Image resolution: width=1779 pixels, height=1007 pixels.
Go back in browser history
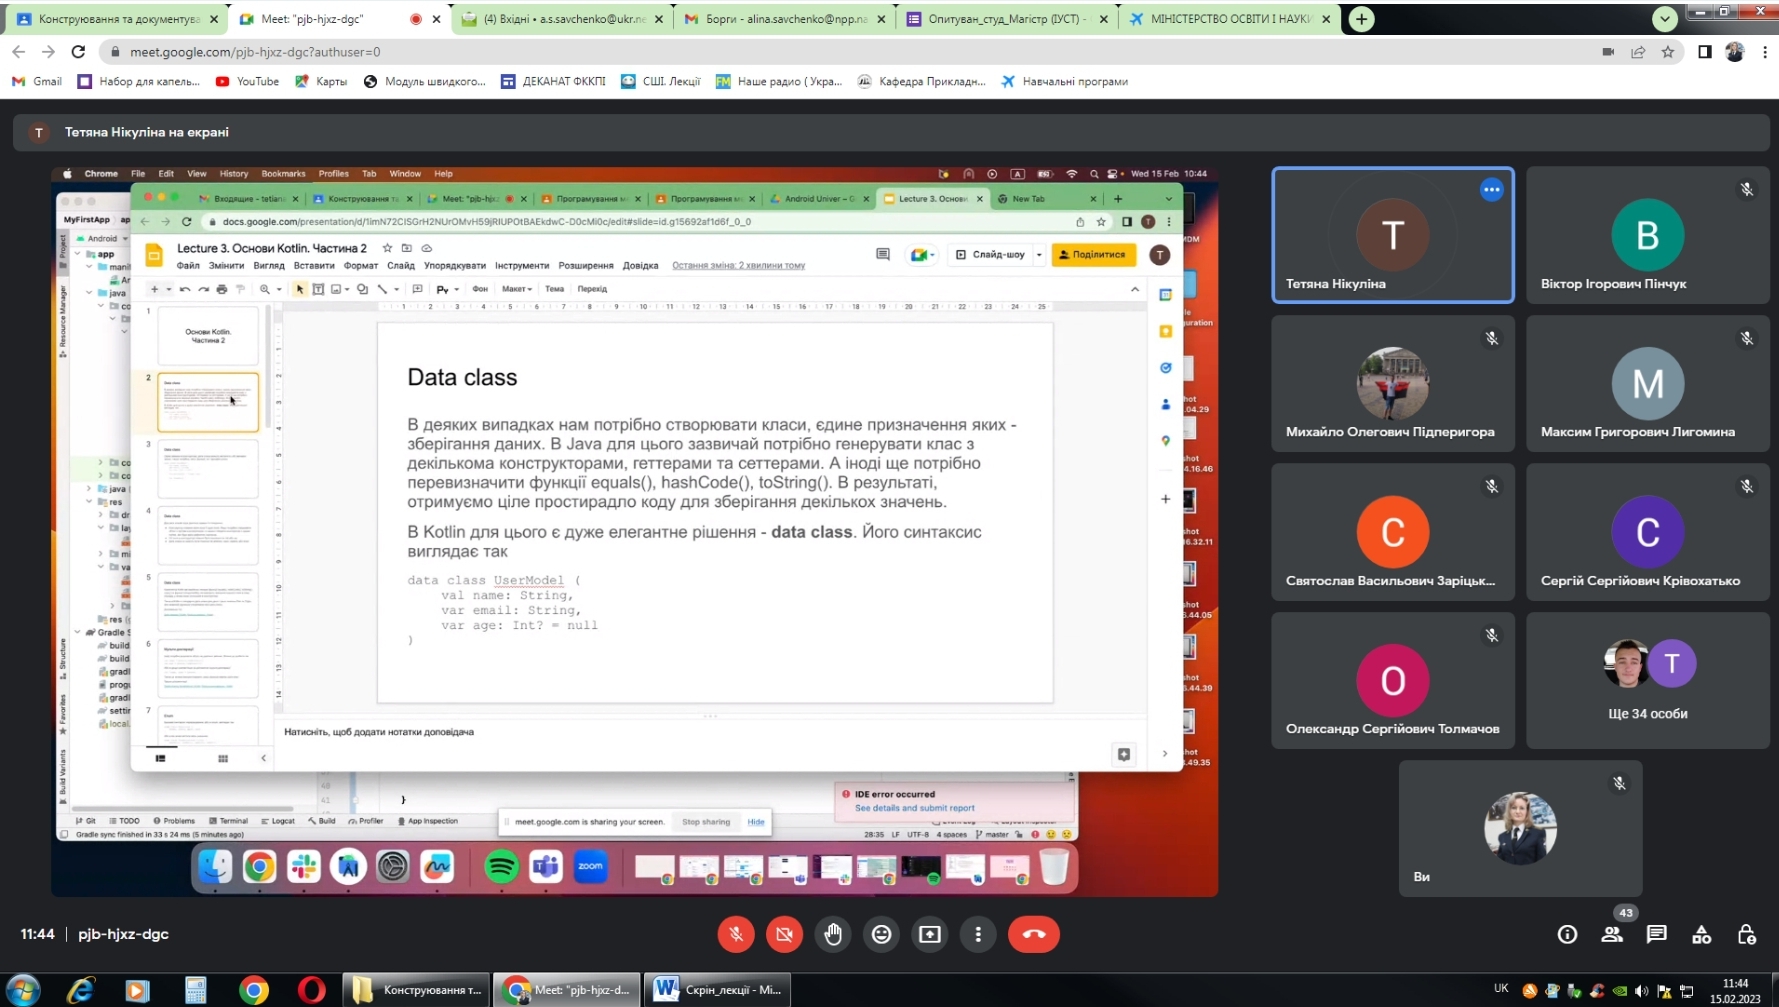(x=19, y=52)
